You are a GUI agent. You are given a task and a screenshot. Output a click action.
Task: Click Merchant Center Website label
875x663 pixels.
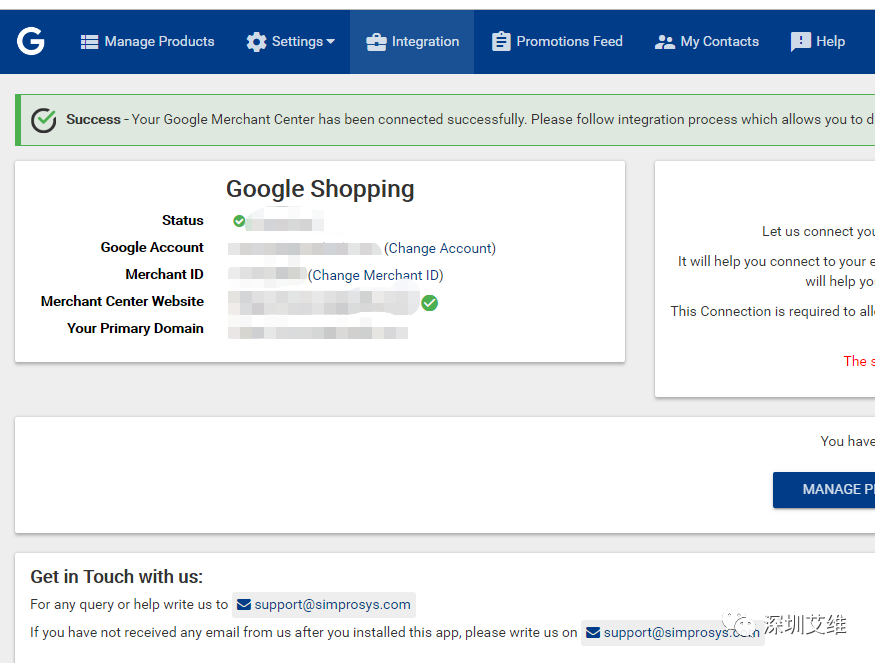click(122, 301)
